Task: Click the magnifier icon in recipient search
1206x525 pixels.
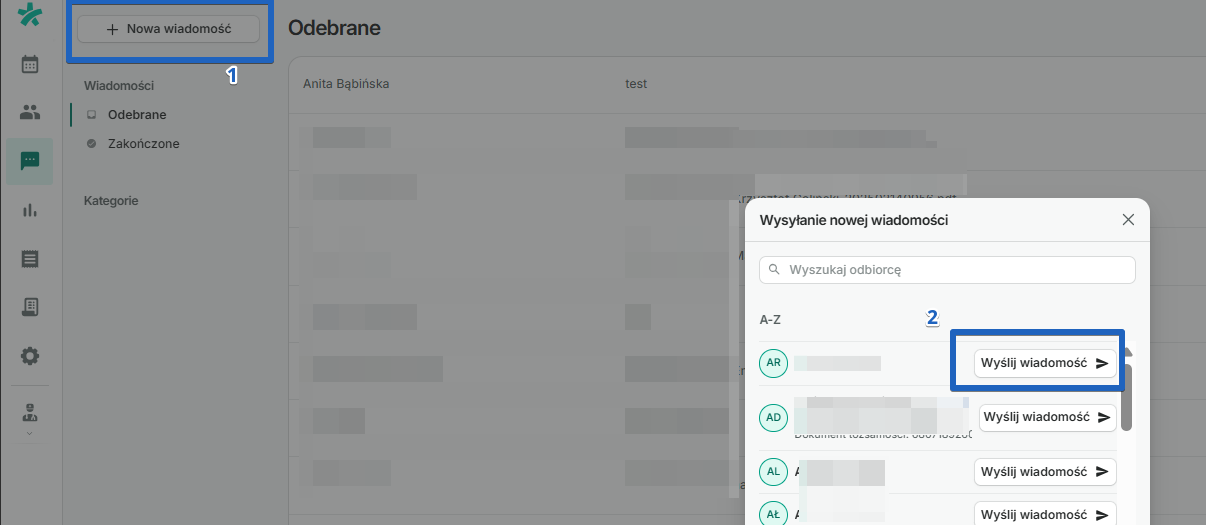Action: click(774, 270)
